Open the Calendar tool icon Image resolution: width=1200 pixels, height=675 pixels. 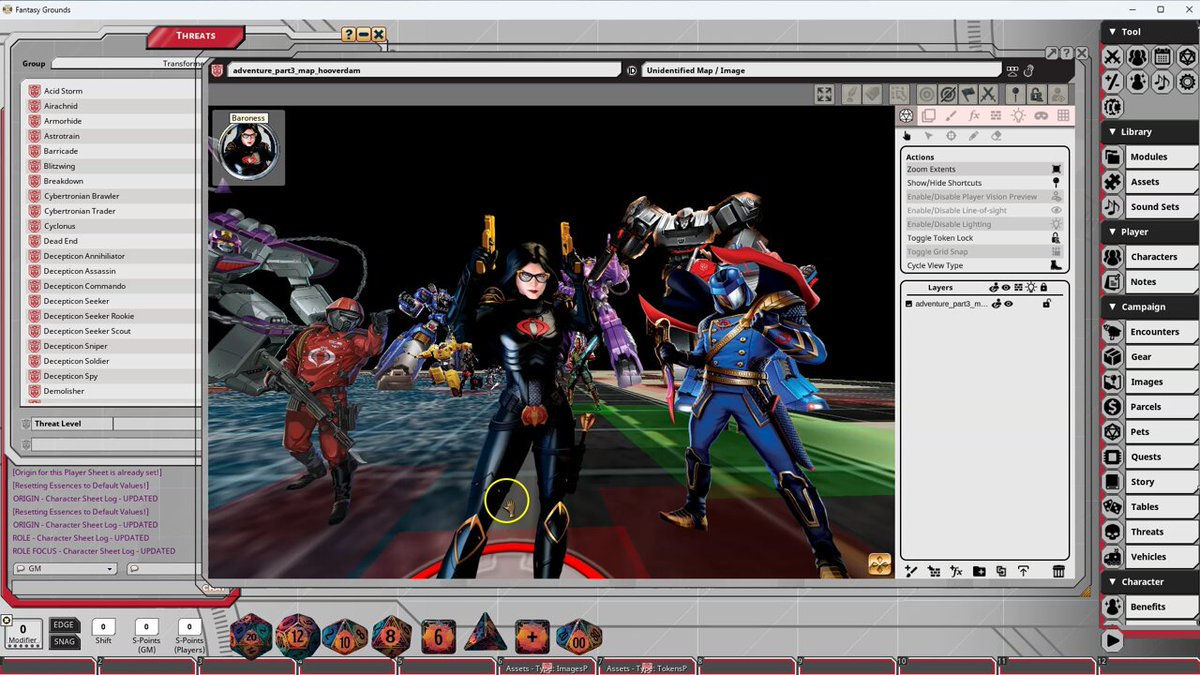1162,57
